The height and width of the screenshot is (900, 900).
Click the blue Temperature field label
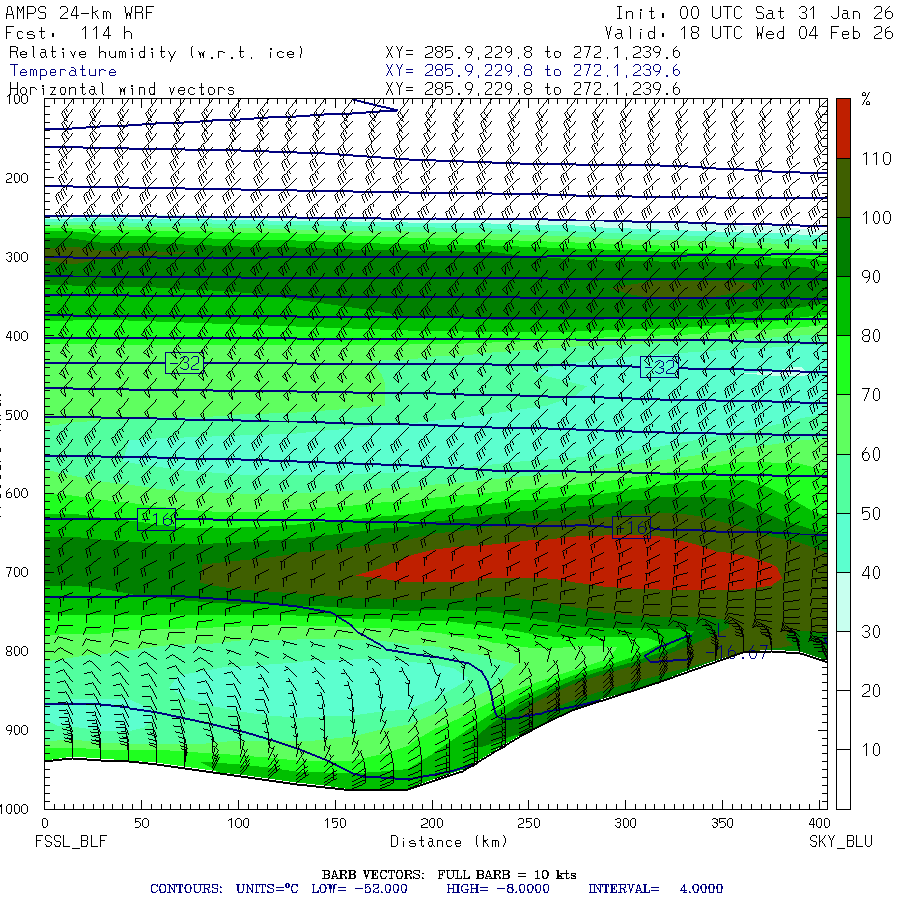[63, 71]
